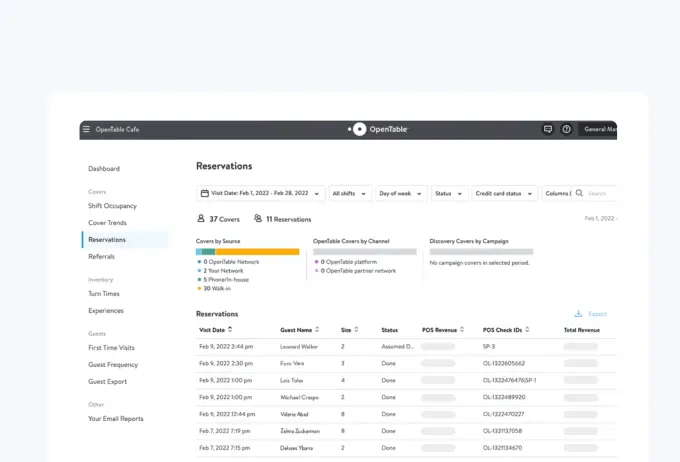
Task: Select the Valerie Abad guest name
Action: 294,414
